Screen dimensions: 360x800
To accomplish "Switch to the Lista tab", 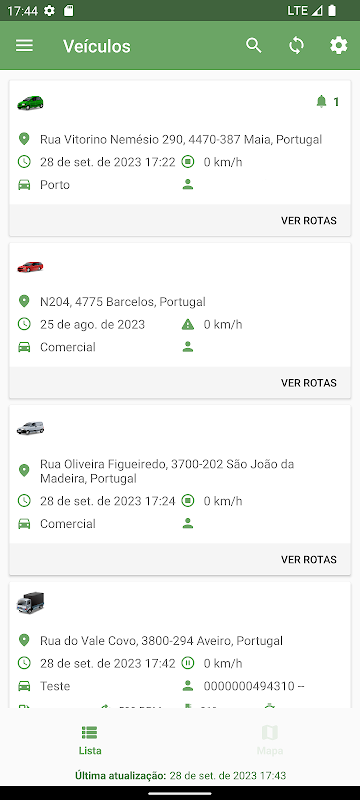I will click(90, 740).
